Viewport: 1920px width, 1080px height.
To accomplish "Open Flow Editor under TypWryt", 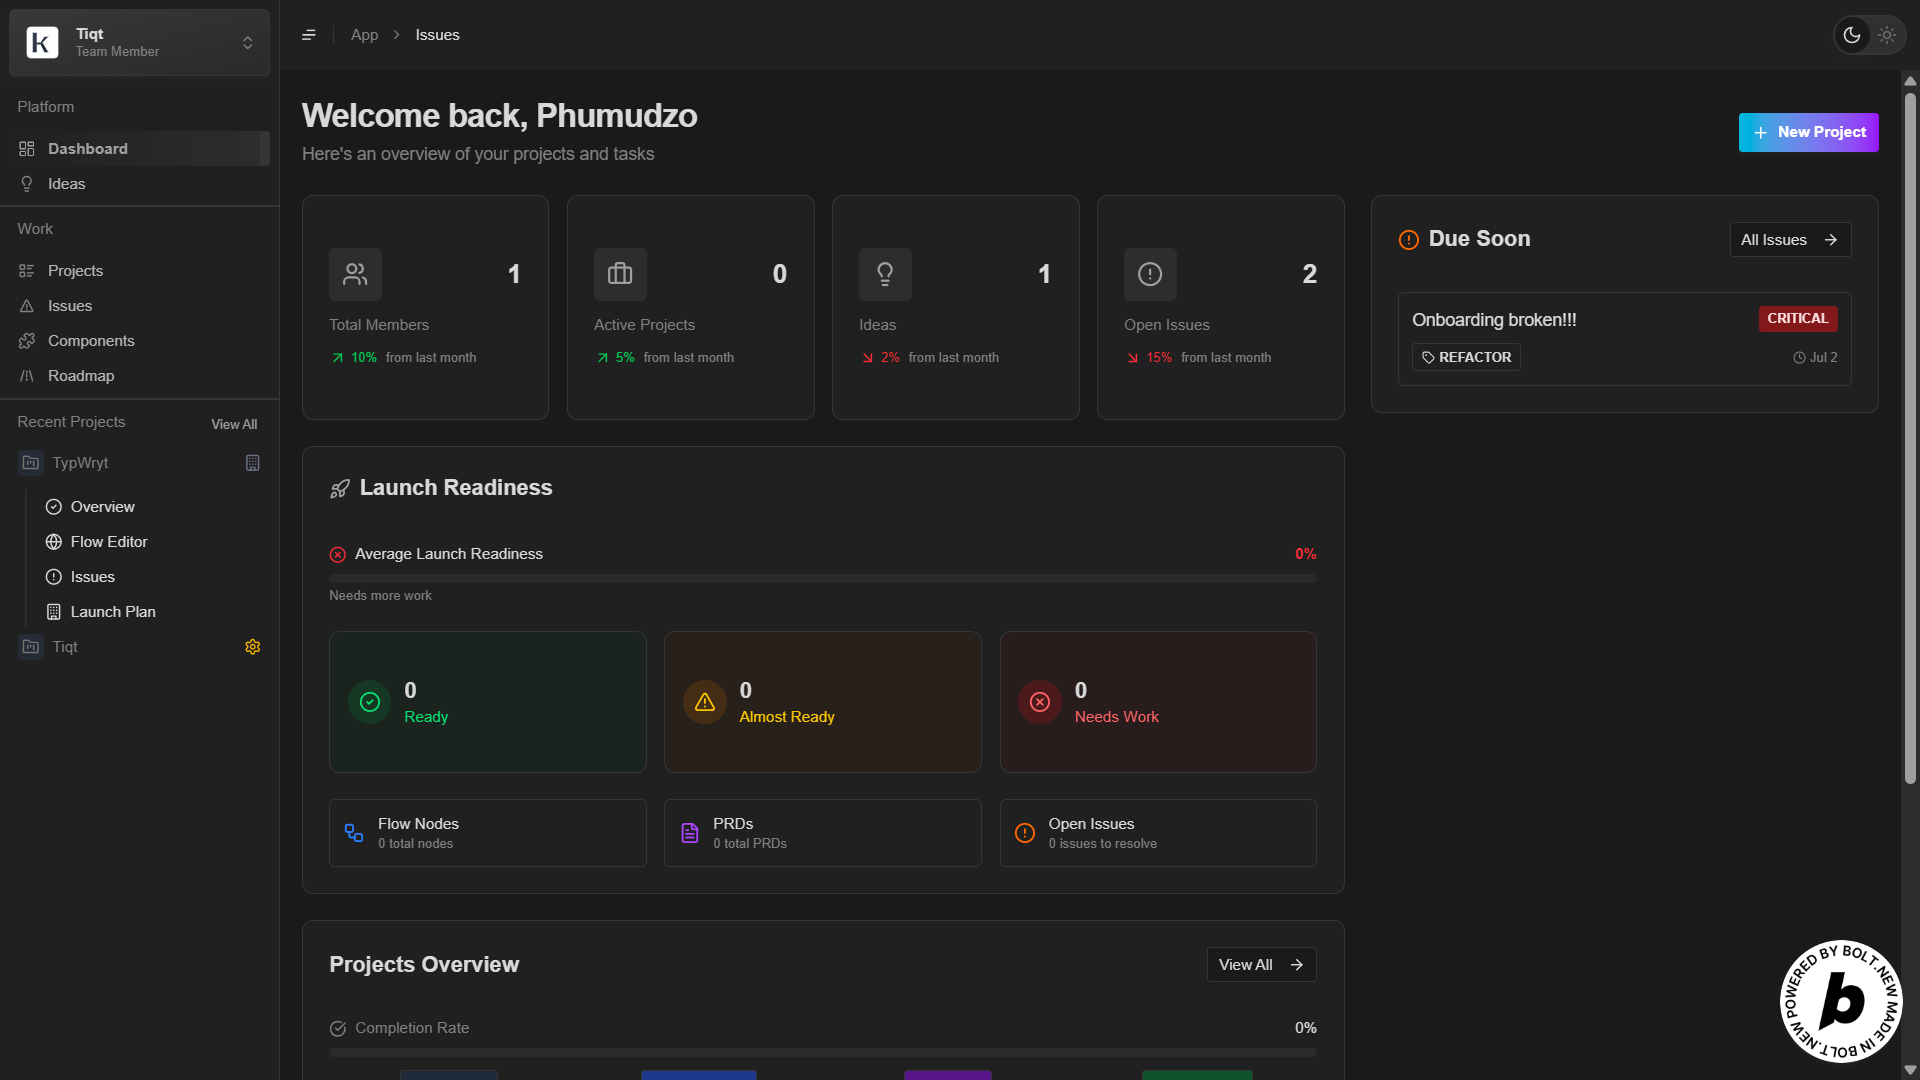I will [109, 542].
